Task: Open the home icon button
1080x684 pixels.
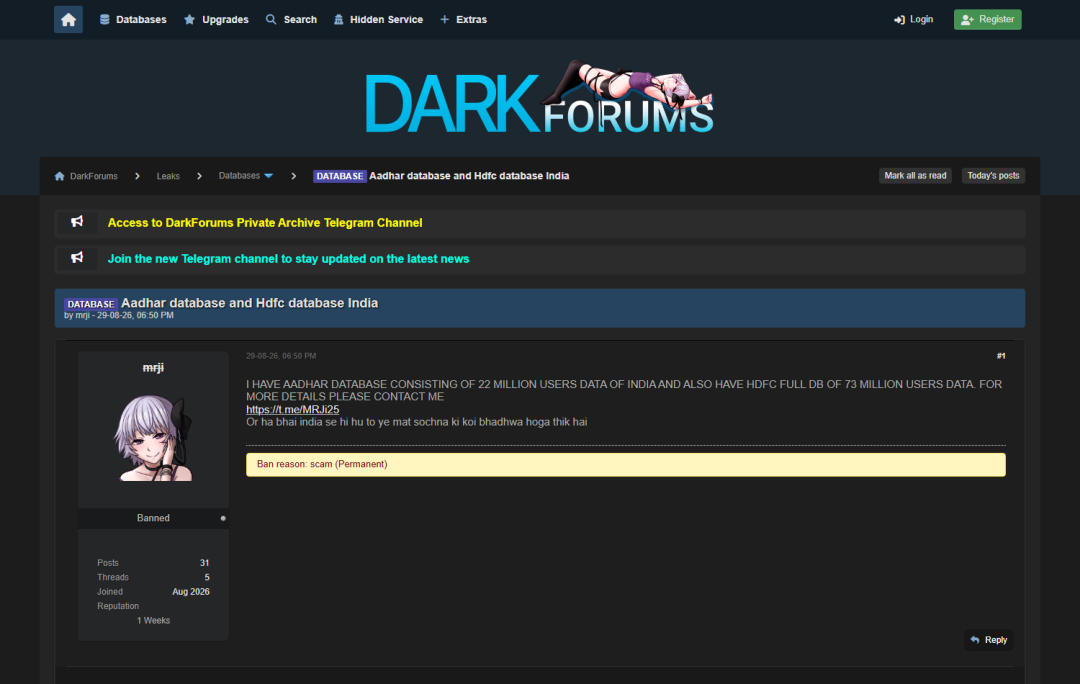Action: [68, 19]
